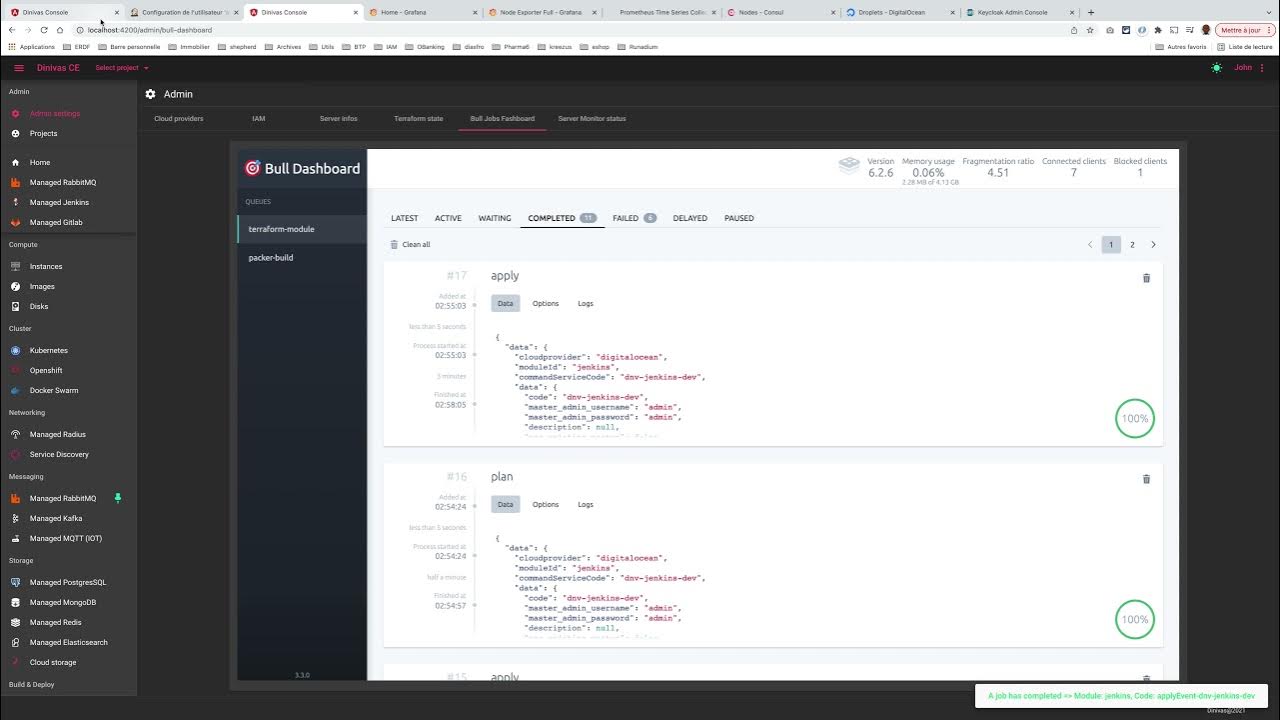Click the Admin settings icon in sidebar
Image resolution: width=1280 pixels, height=720 pixels.
(16, 114)
